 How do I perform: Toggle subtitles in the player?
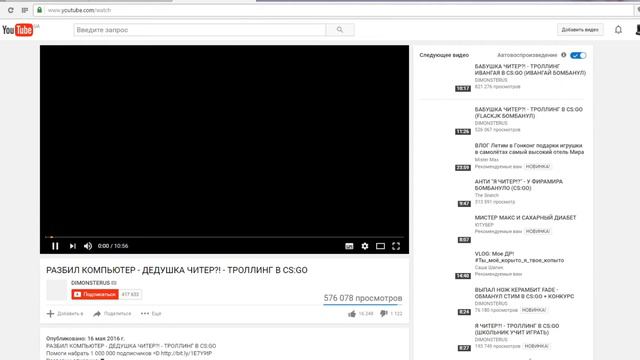pos(349,246)
